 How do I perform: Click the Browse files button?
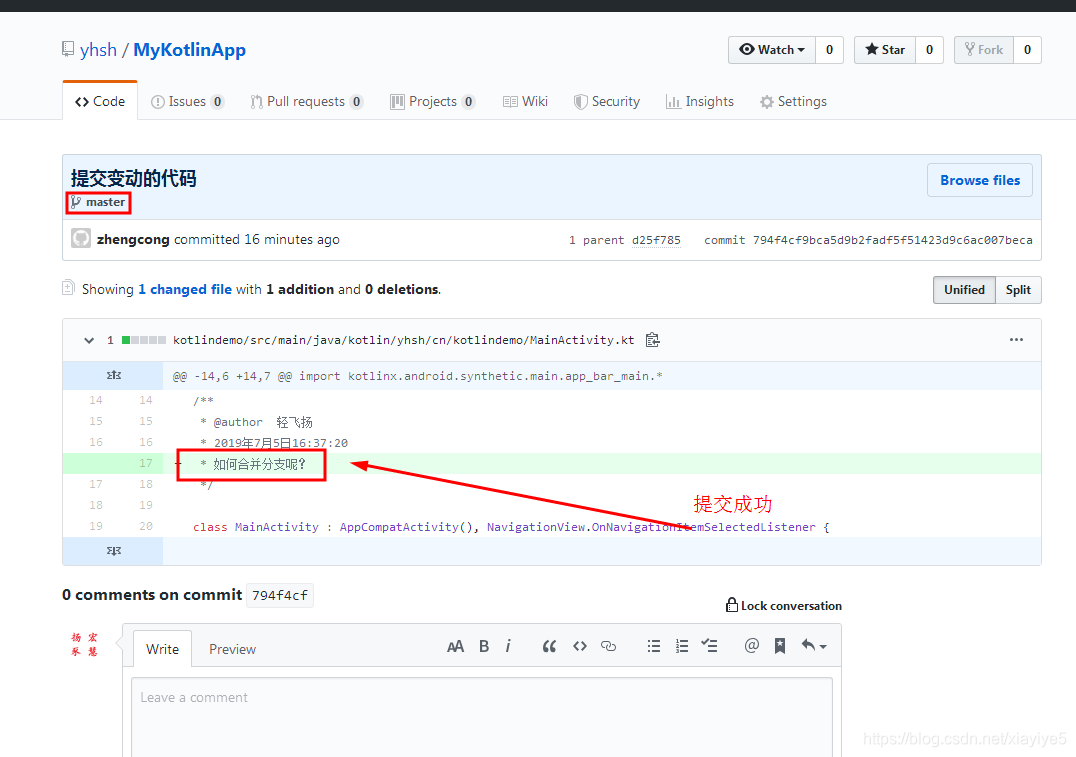(979, 180)
